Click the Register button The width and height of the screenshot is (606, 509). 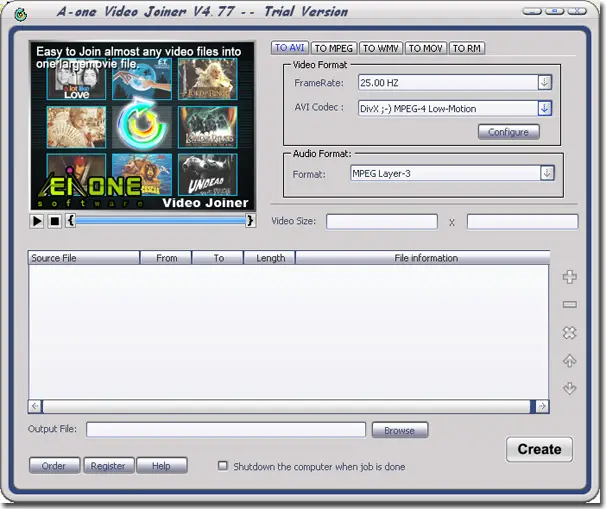[x=108, y=466]
